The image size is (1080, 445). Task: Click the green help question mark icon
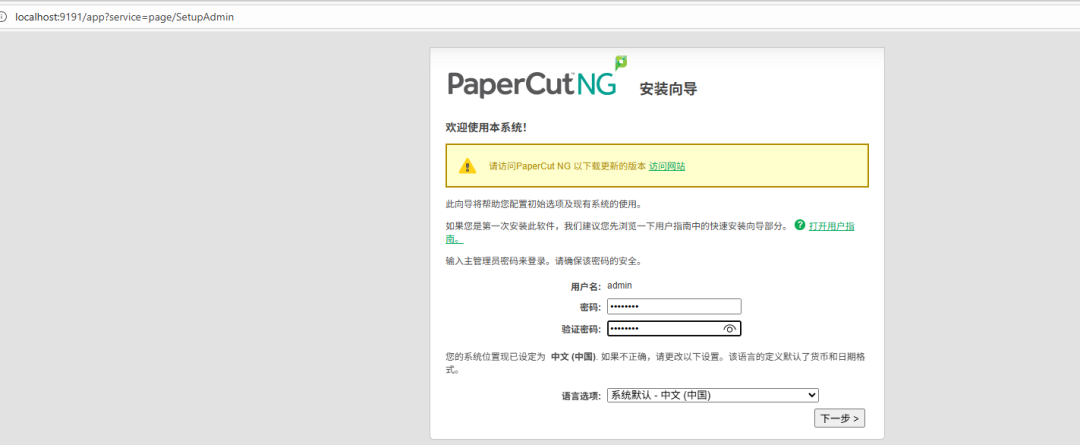click(800, 225)
